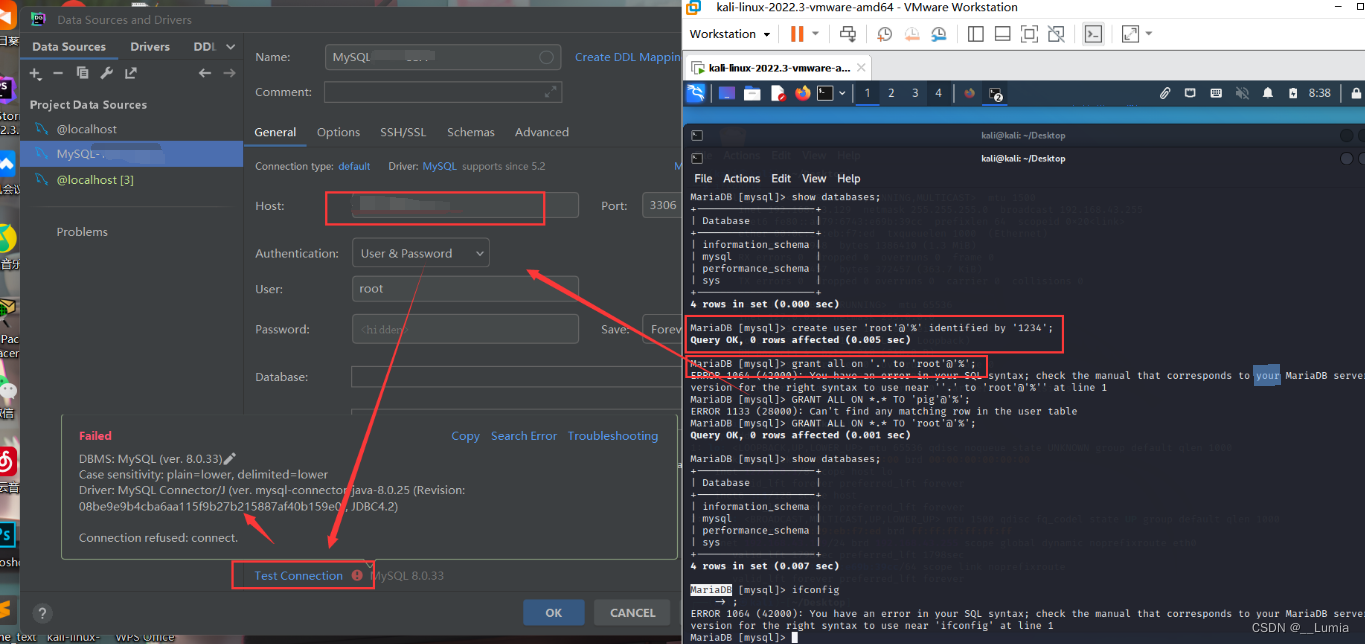Image resolution: width=1365 pixels, height=644 pixels.
Task: Take a VM snapshot from VMware toolbar
Action: click(885, 34)
